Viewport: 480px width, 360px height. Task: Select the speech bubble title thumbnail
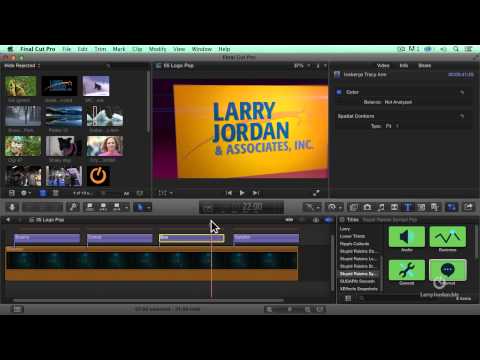pyautogui.click(x=448, y=270)
